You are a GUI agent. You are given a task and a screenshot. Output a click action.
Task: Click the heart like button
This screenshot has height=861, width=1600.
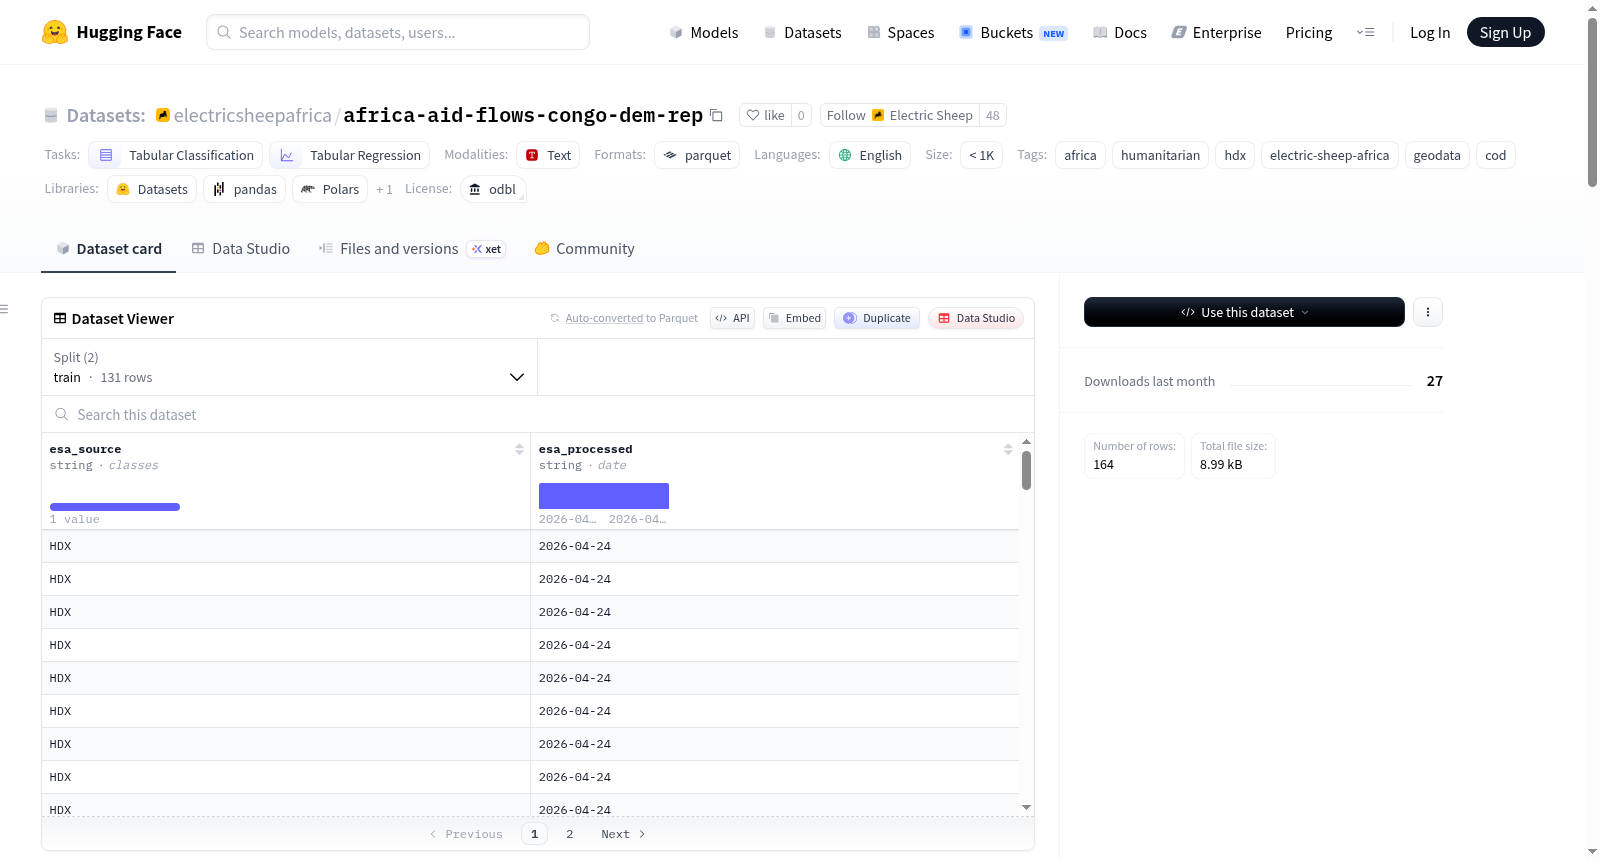pos(765,115)
